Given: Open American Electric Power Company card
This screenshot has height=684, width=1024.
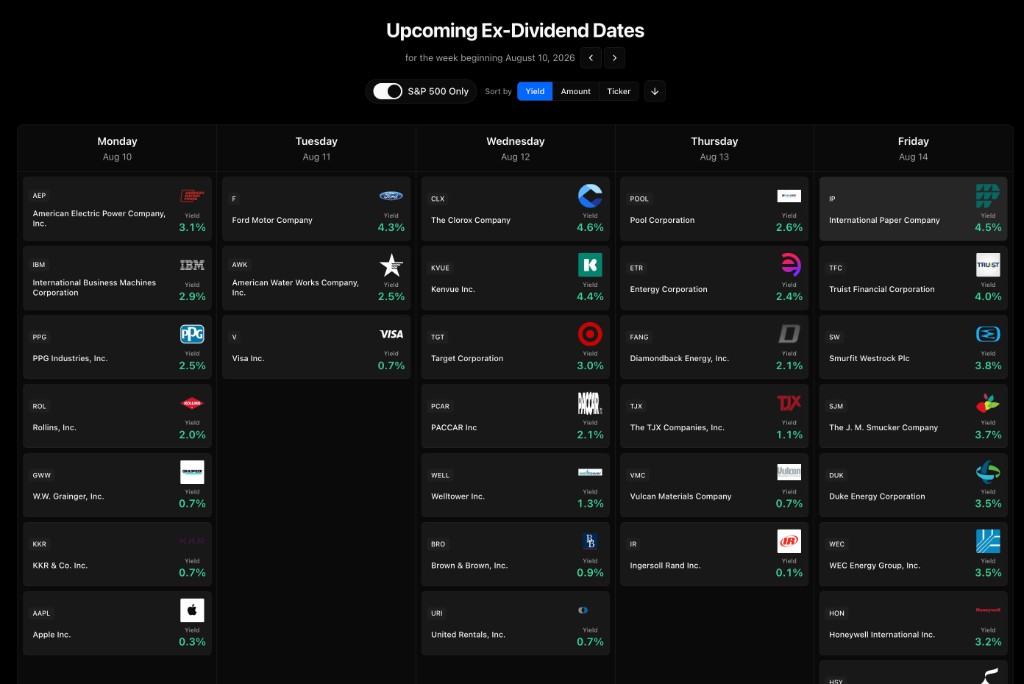Looking at the screenshot, I should [x=118, y=209].
